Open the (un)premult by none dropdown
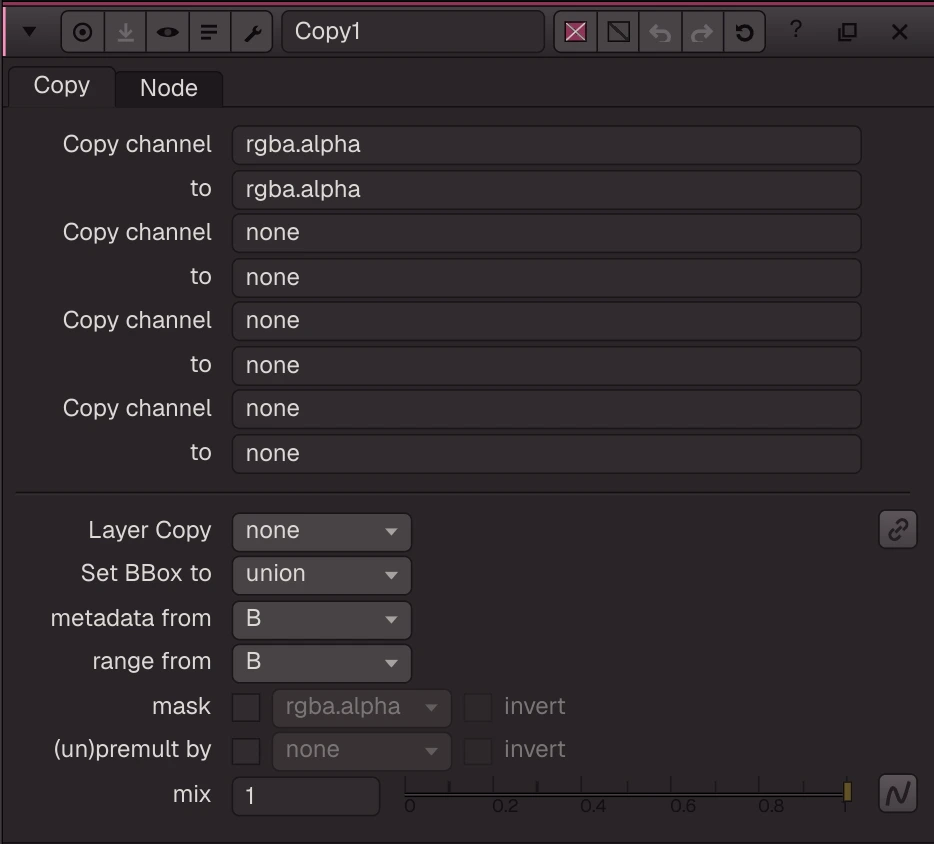 point(362,750)
